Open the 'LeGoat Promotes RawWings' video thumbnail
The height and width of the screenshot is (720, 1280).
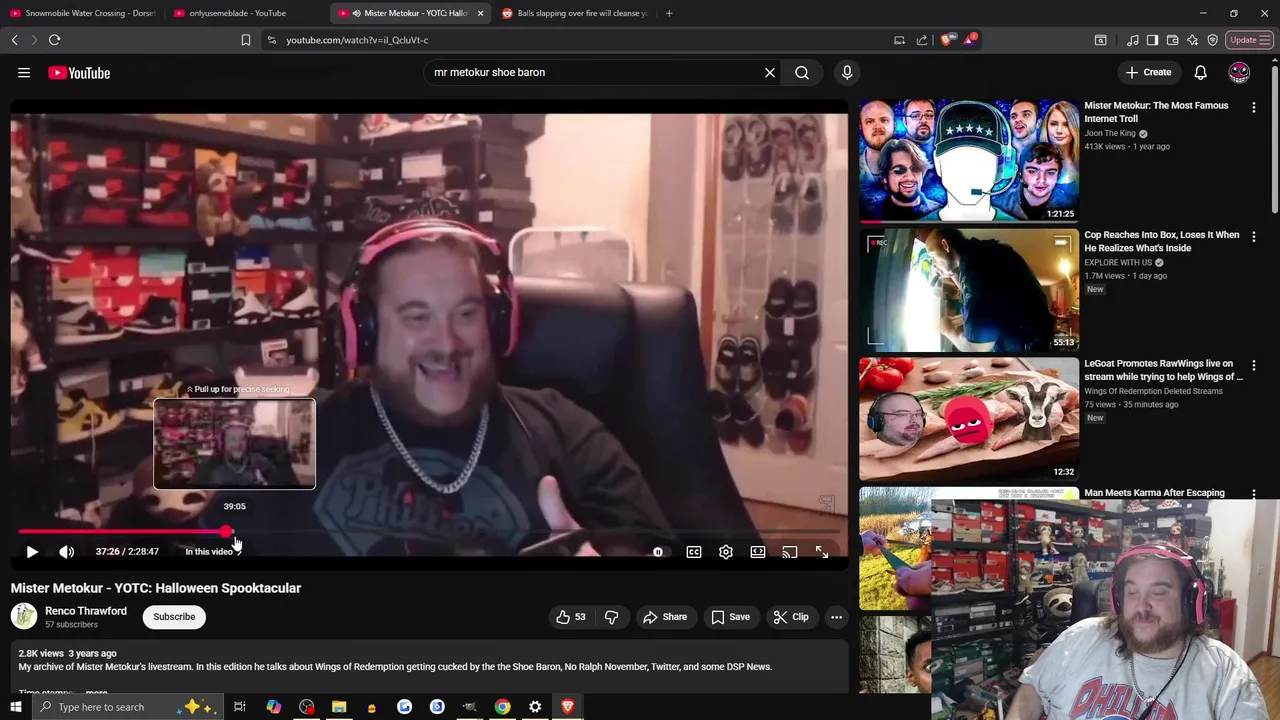pos(969,419)
